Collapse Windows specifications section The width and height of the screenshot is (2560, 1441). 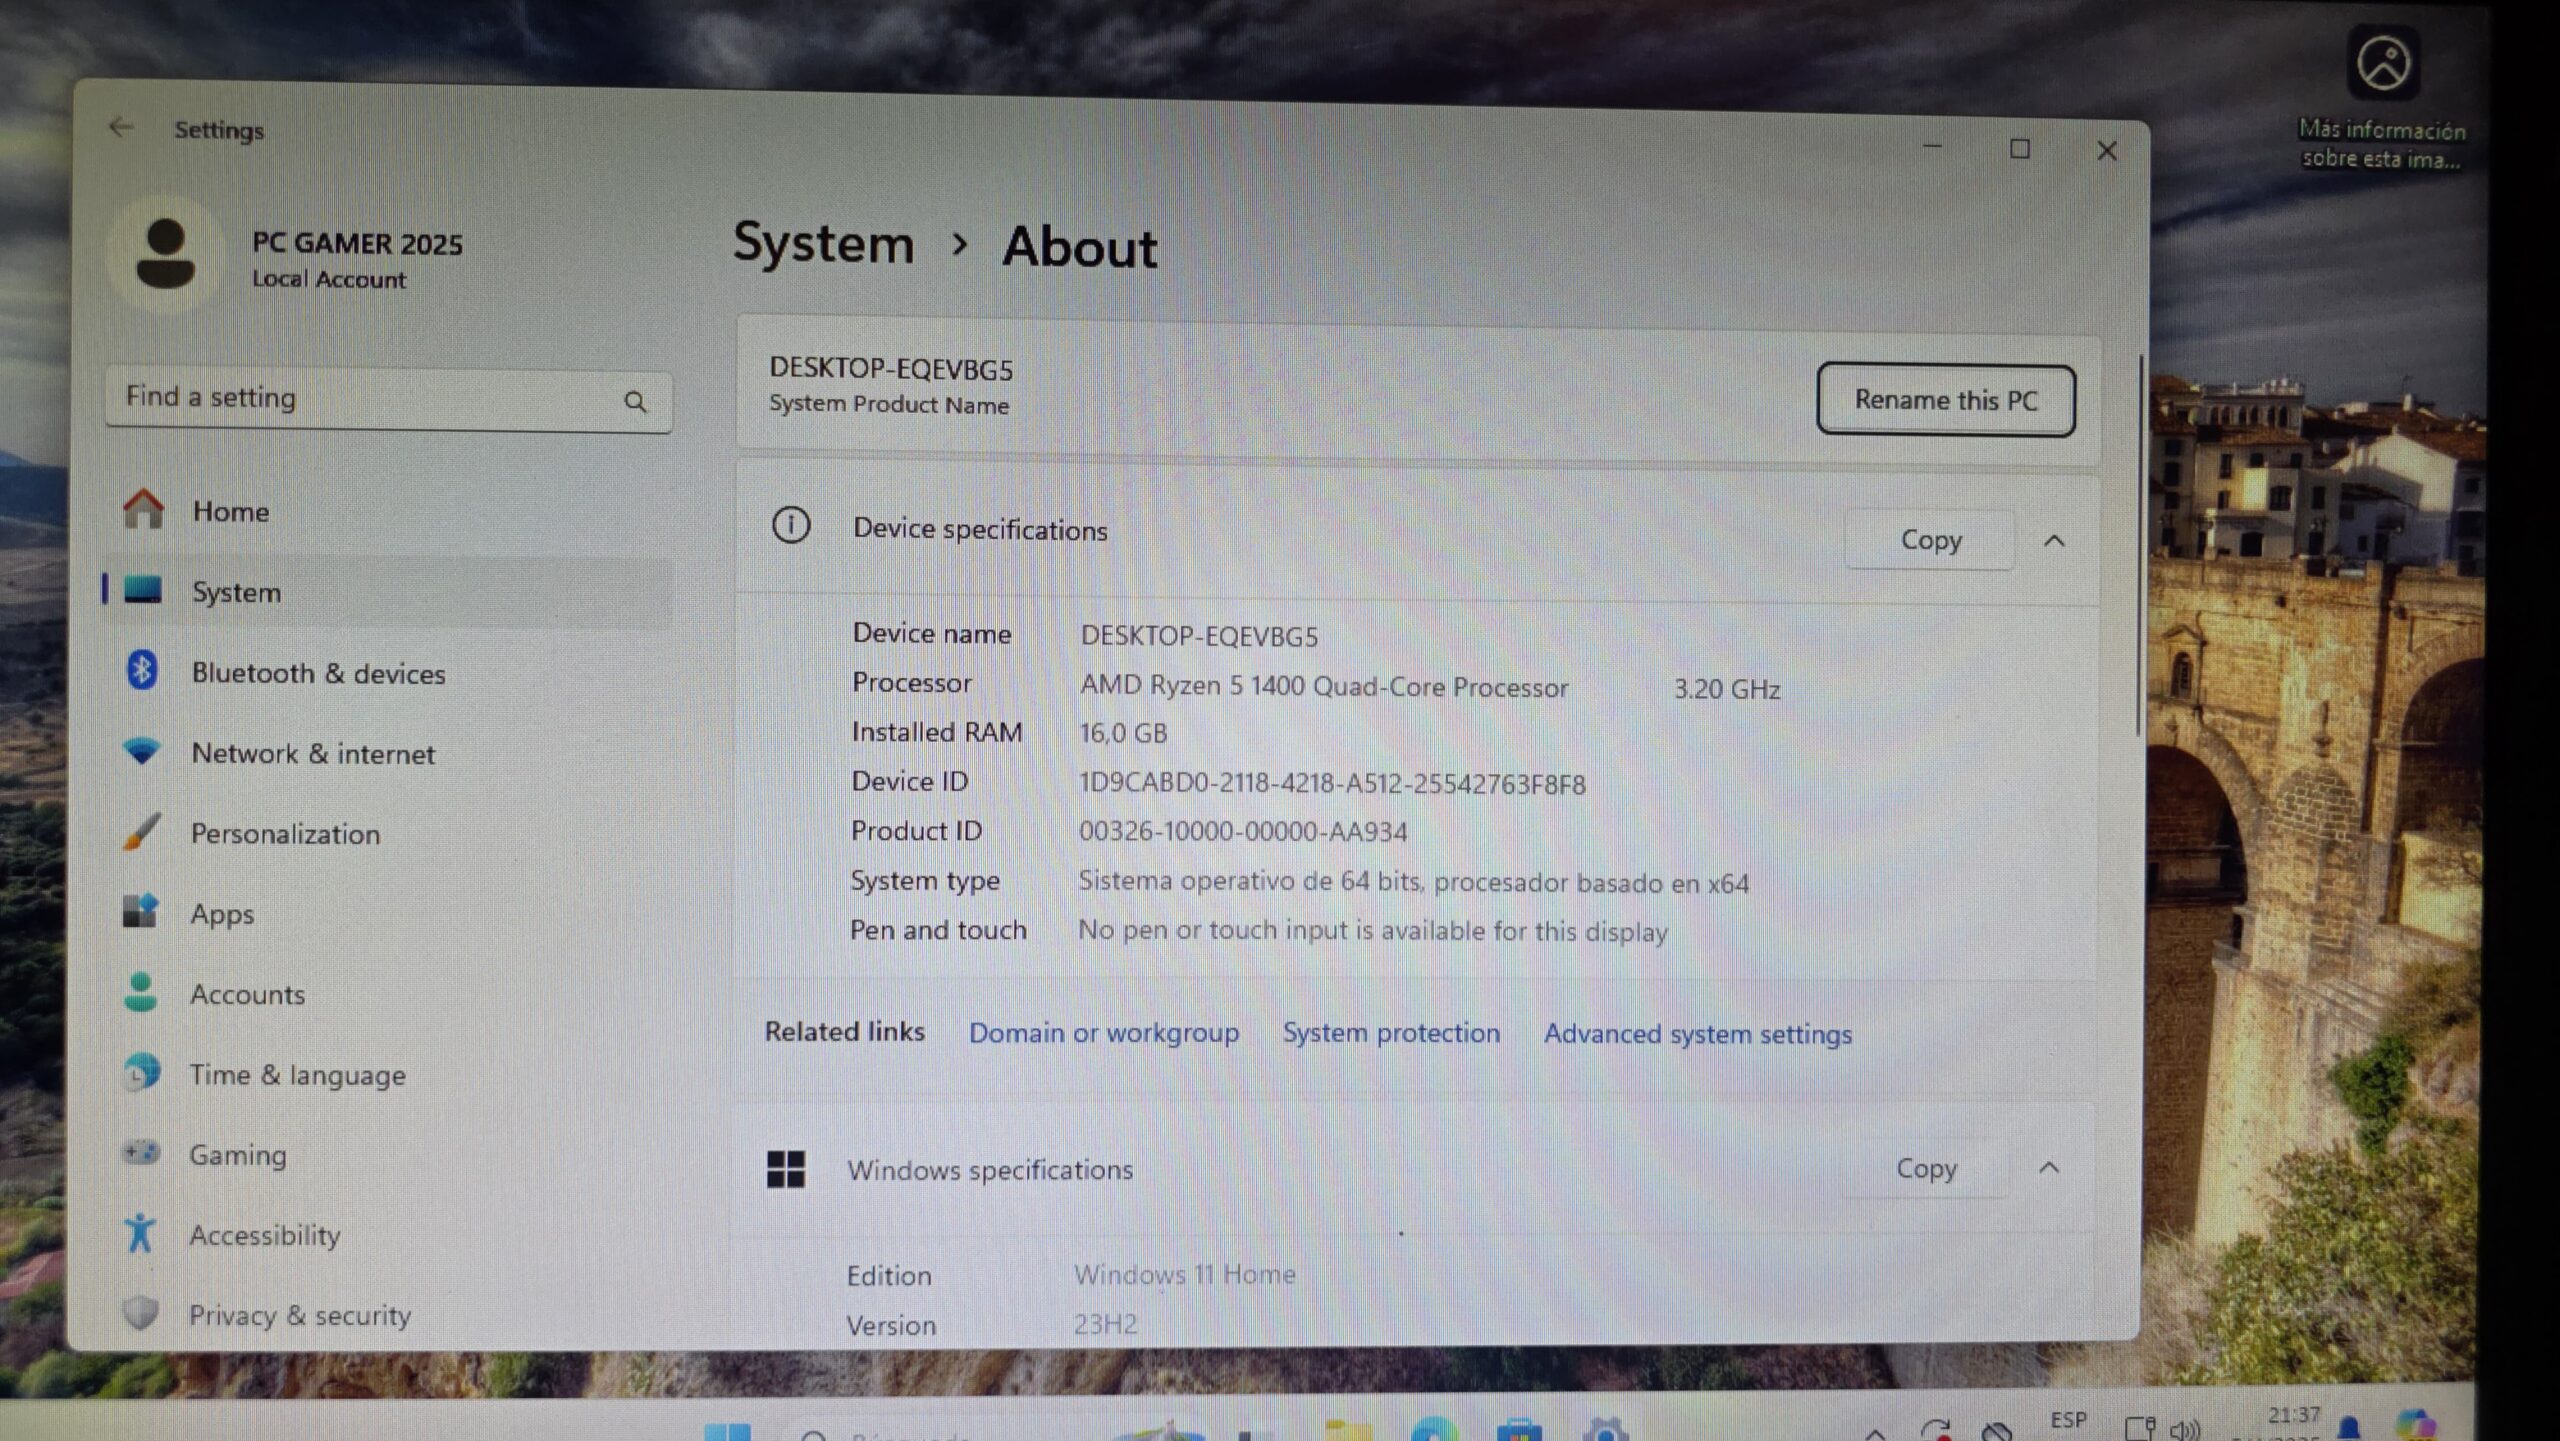click(x=2049, y=1168)
